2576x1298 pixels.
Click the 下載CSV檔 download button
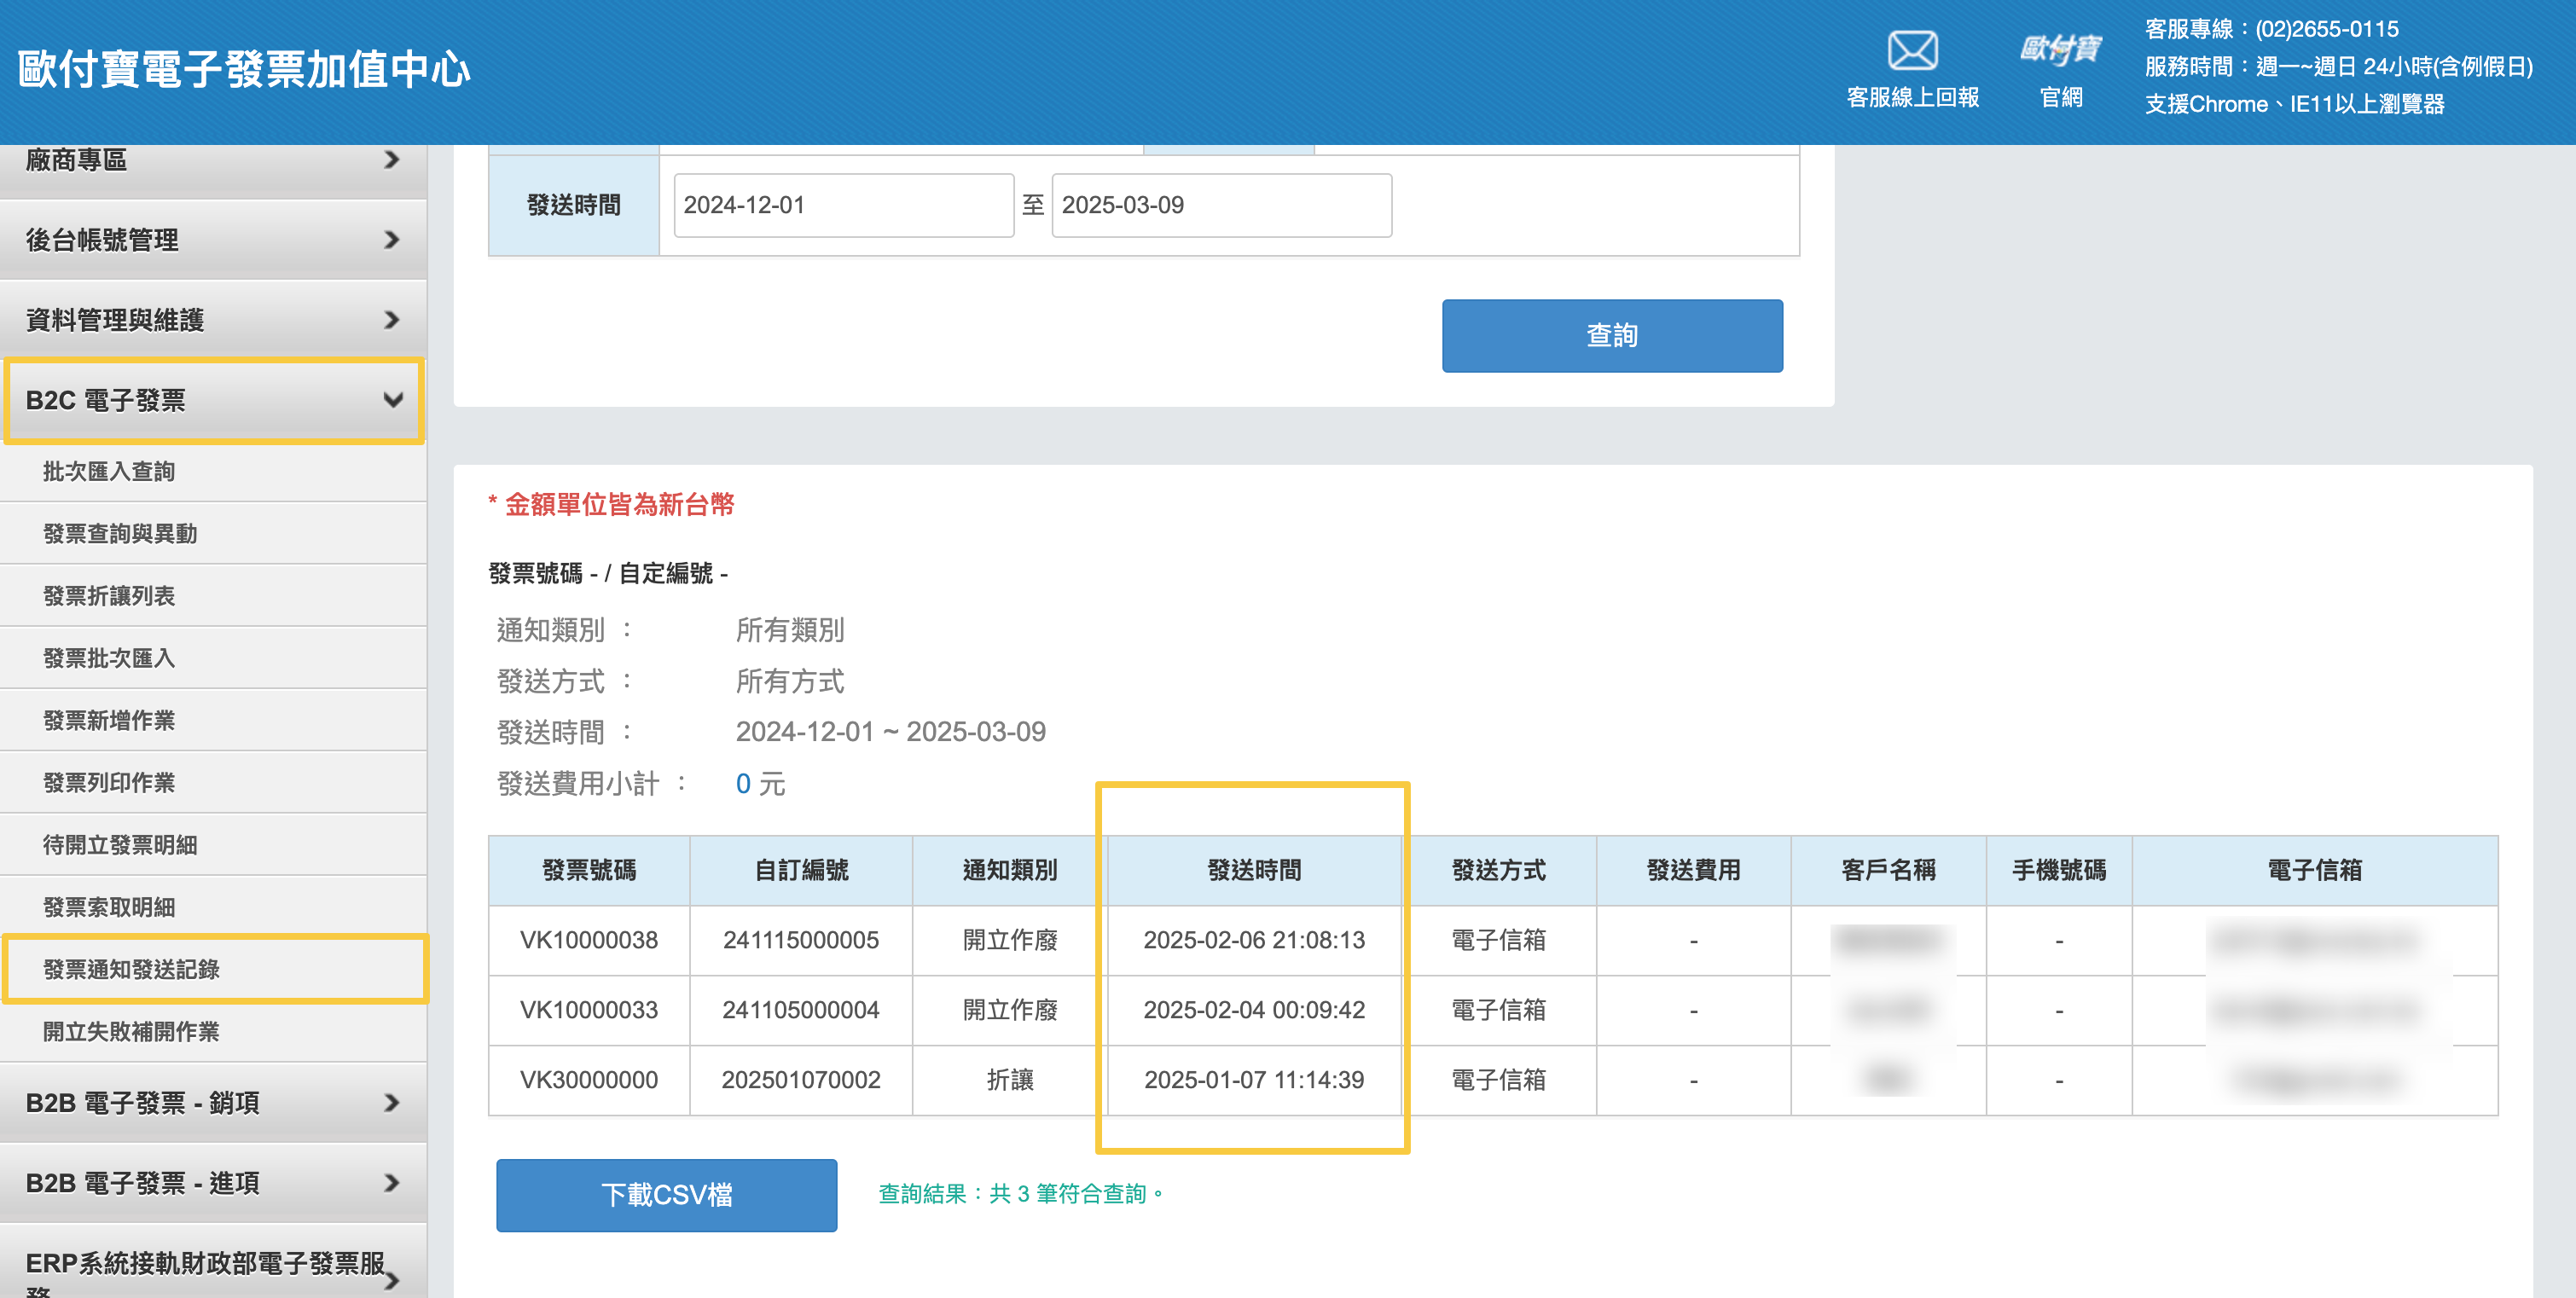click(x=666, y=1195)
